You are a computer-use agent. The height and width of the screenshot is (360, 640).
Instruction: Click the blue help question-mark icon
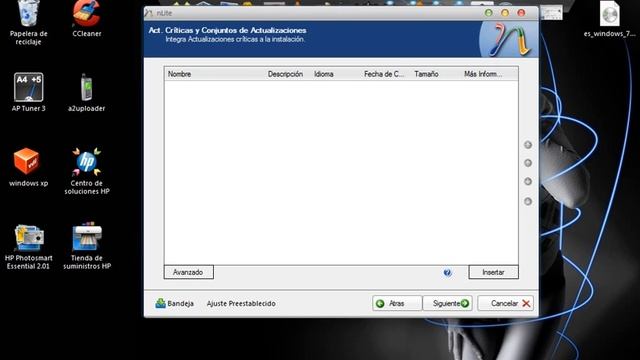(x=447, y=272)
